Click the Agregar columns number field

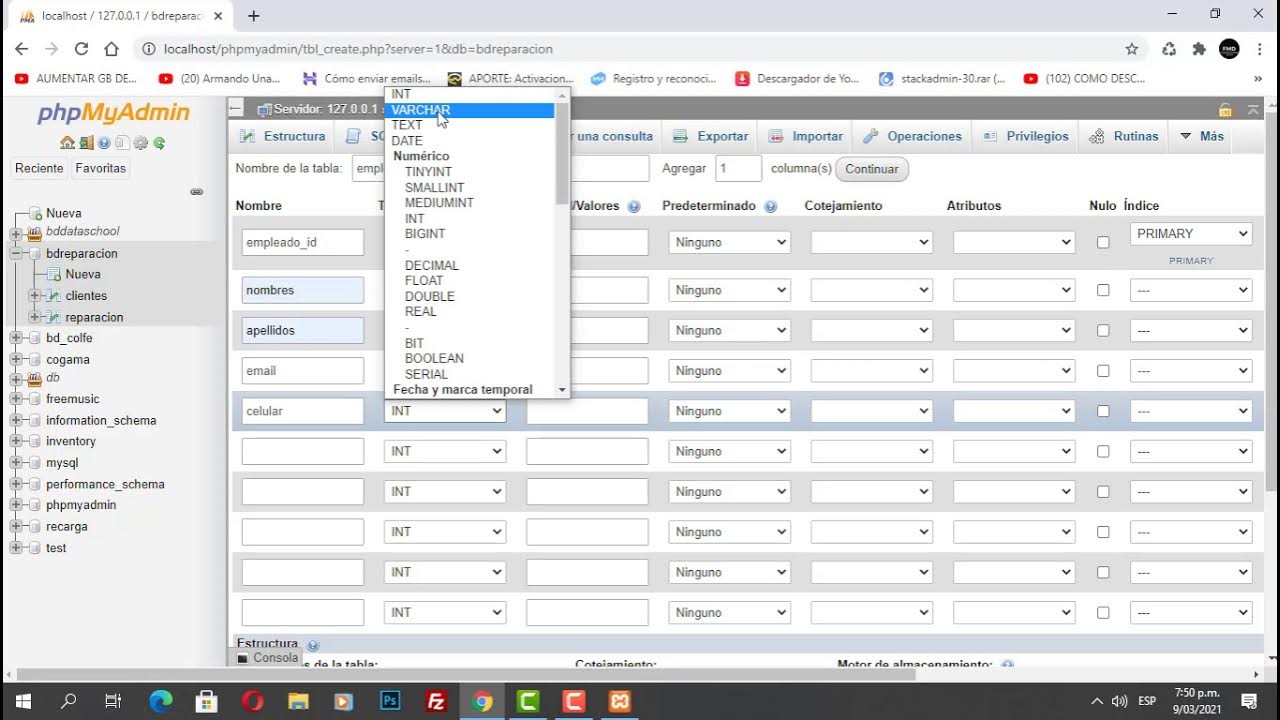click(738, 169)
